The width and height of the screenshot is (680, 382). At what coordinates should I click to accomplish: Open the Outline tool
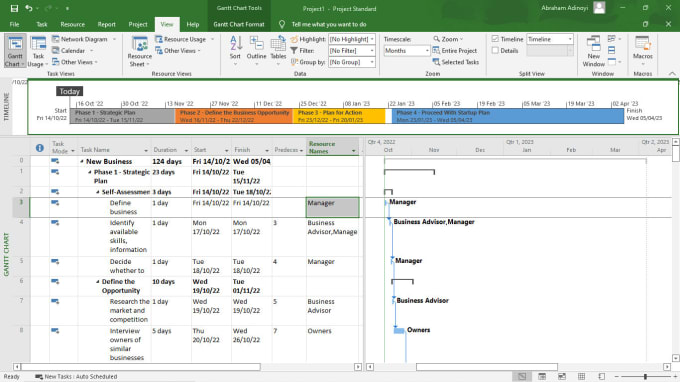256,51
